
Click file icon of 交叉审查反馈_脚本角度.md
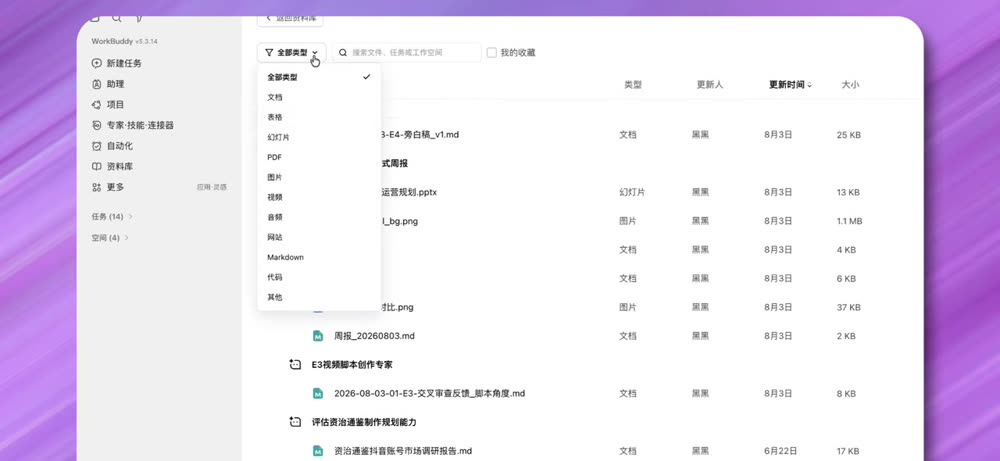pos(318,393)
